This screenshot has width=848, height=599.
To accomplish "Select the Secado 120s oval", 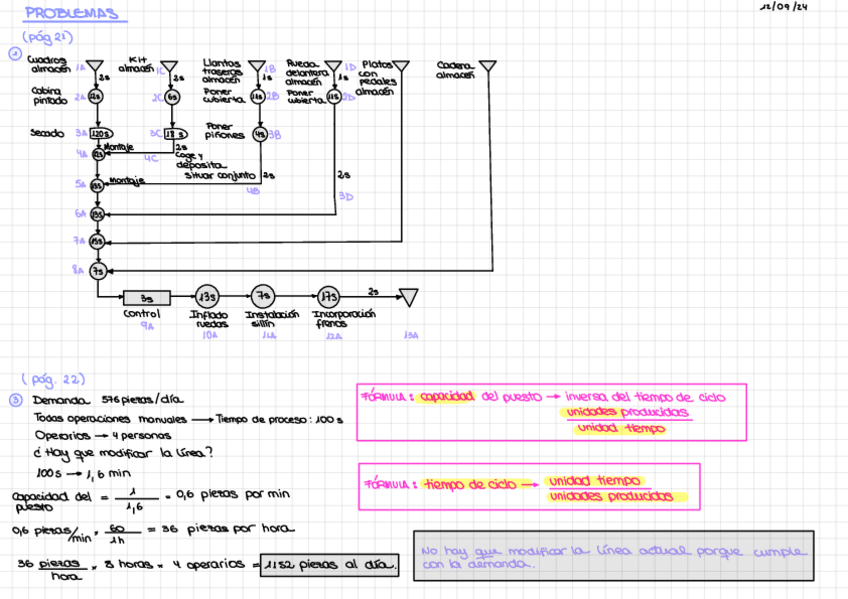I will pos(101,134).
